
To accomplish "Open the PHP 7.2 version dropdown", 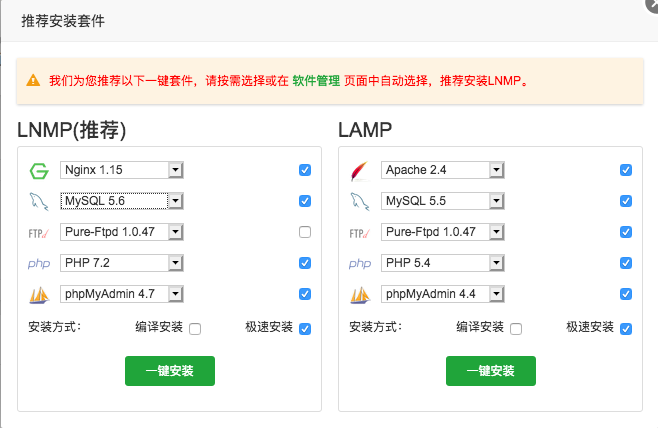I will coord(122,263).
